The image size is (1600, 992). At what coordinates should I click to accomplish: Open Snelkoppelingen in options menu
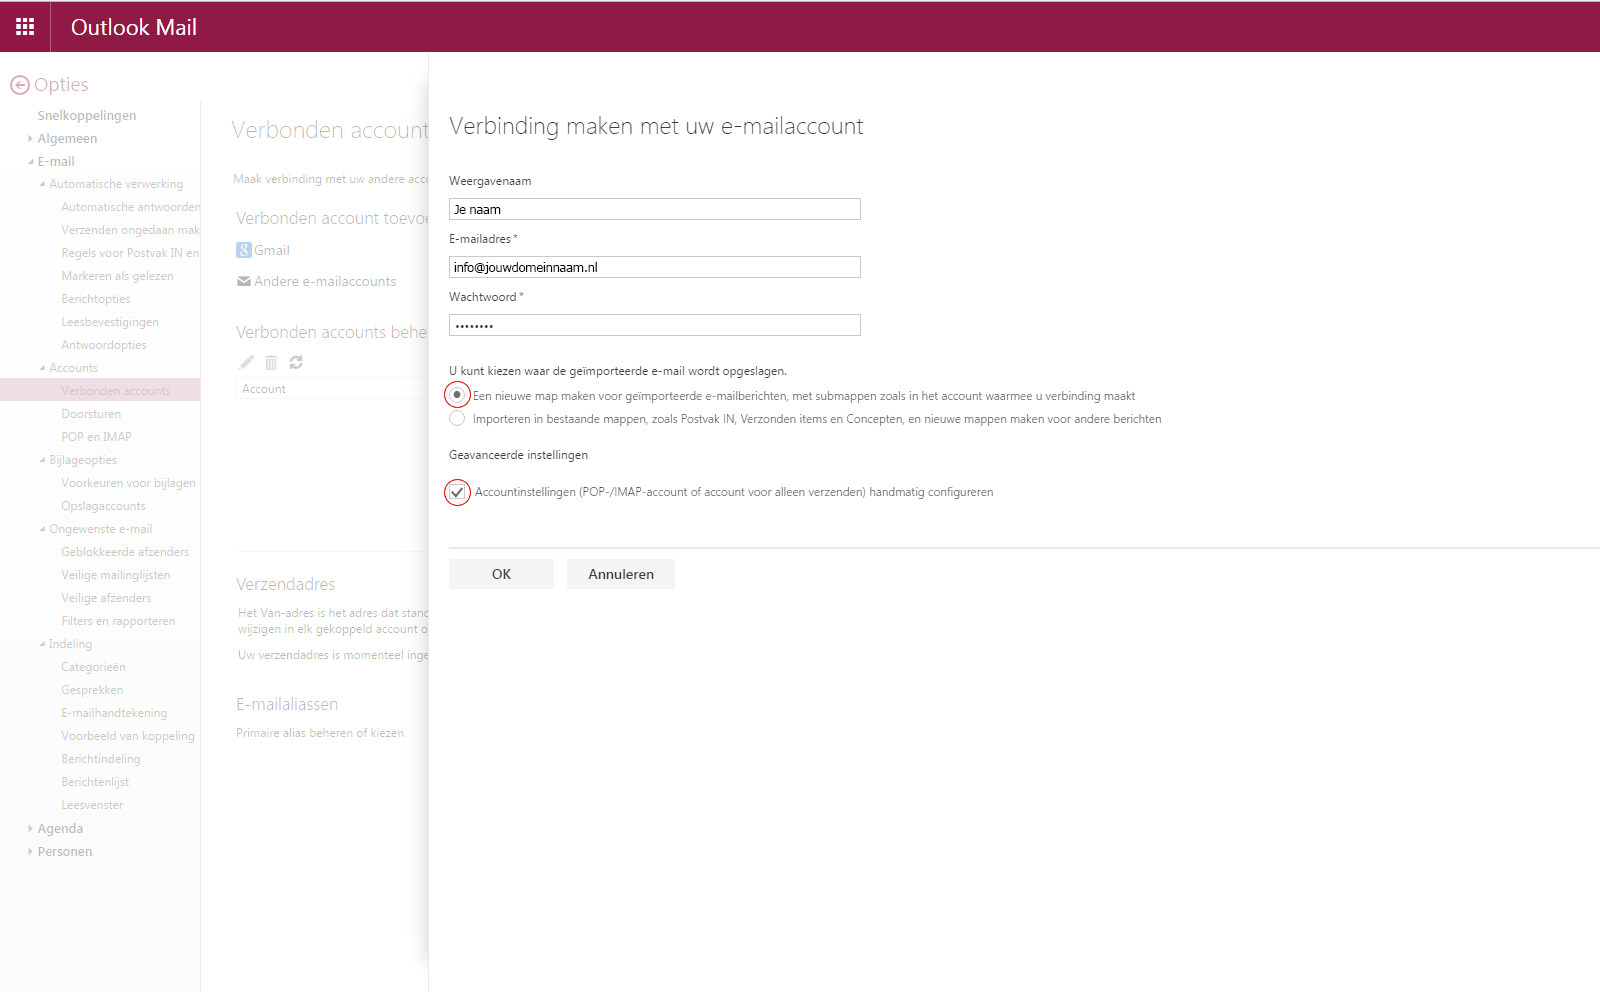[x=87, y=116]
